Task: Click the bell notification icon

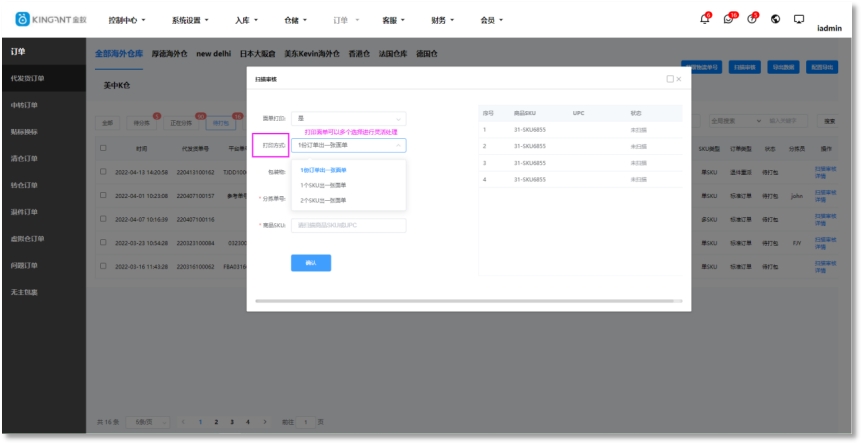Action: pyautogui.click(x=704, y=19)
